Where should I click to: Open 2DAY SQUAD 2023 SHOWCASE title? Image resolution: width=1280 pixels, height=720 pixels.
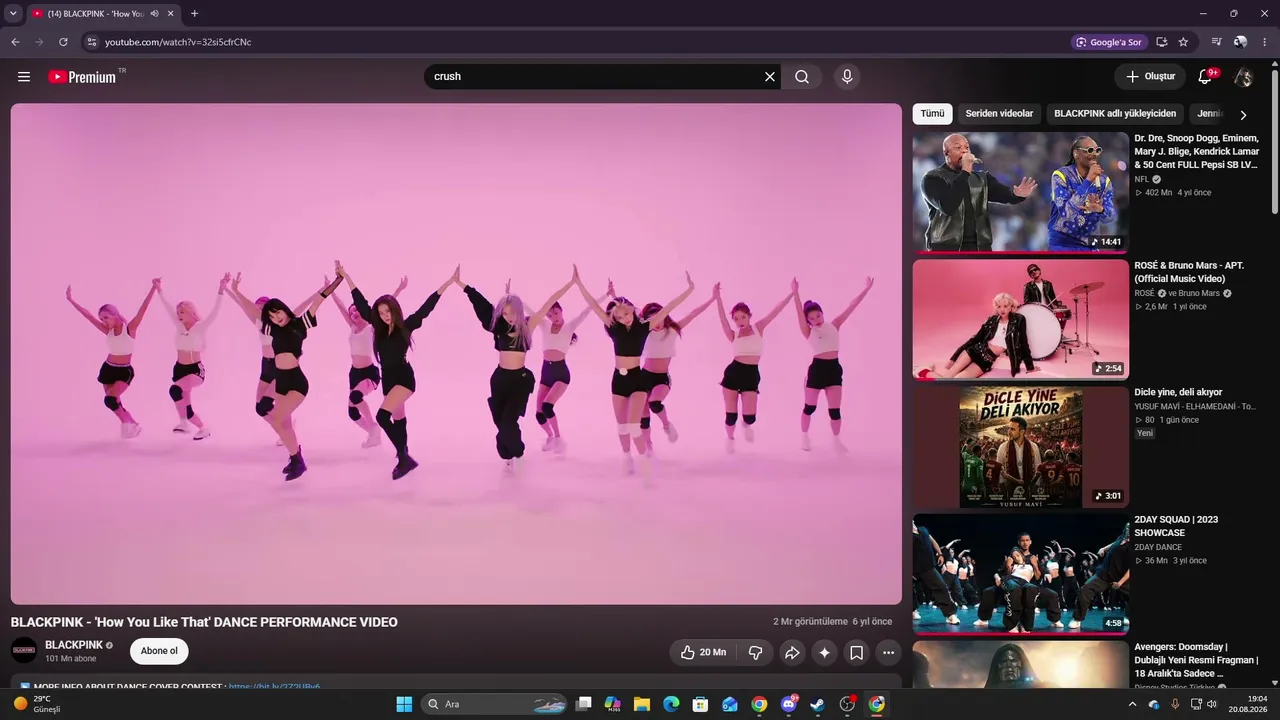coord(1176,526)
